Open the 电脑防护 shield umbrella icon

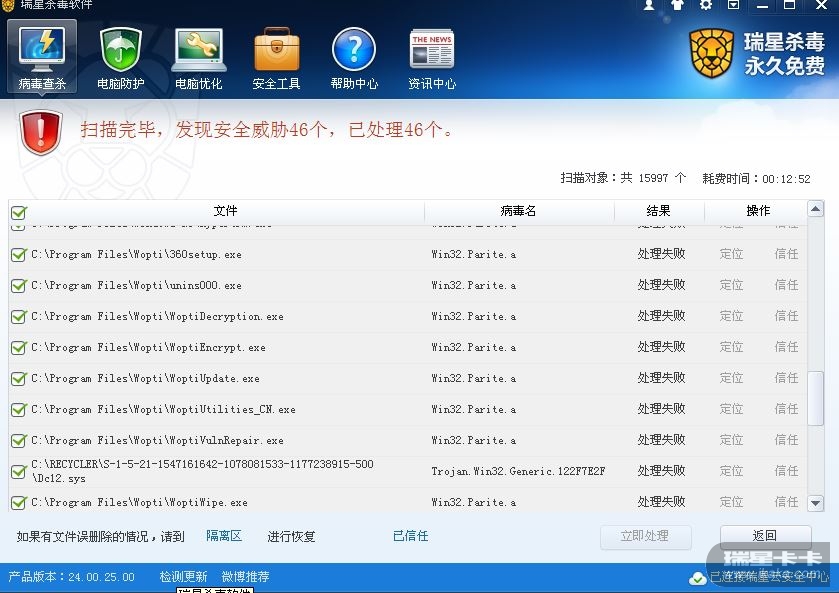point(120,57)
